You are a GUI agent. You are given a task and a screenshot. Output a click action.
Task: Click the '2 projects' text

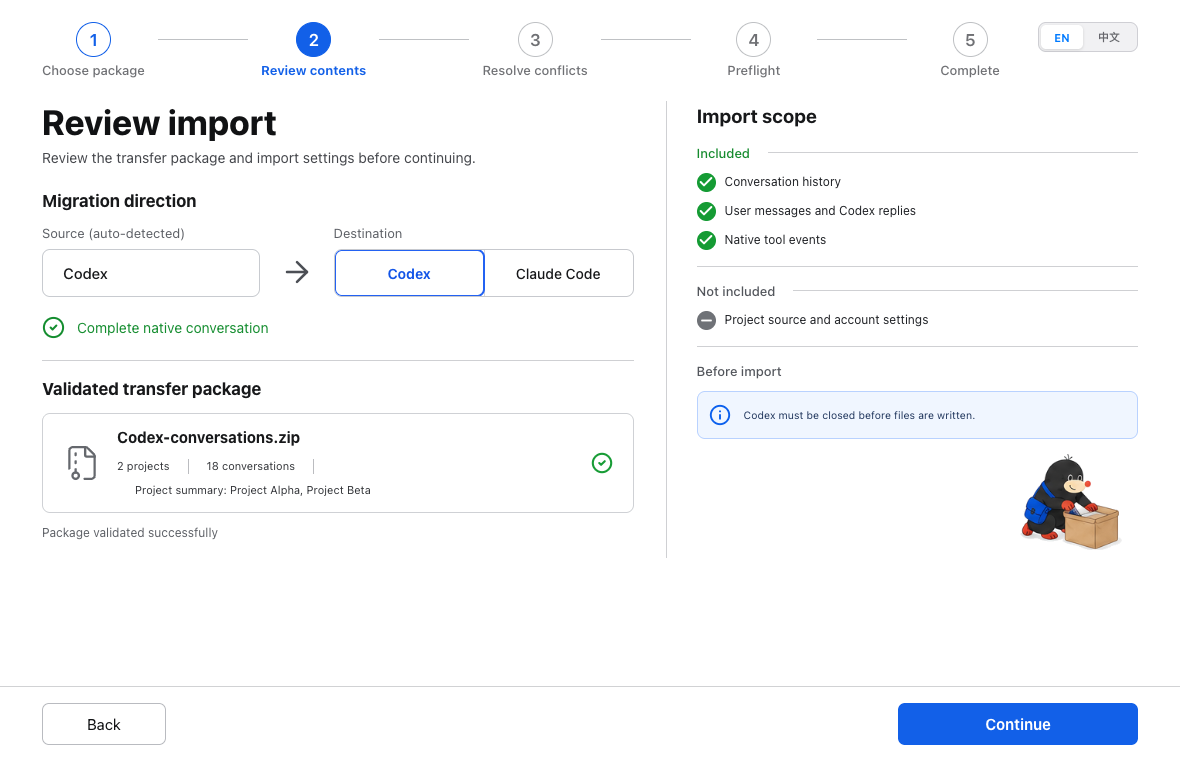pyautogui.click(x=143, y=467)
